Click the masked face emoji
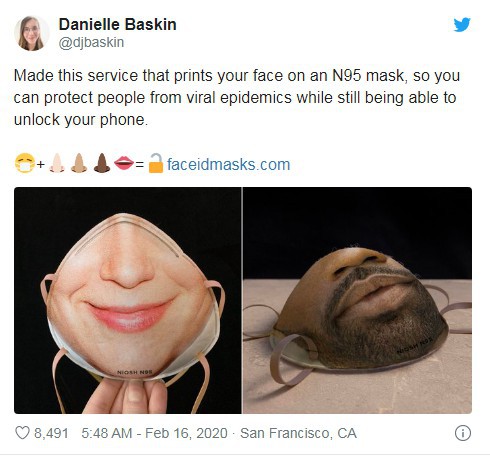Viewport: 490px width, 461px height. click(25, 163)
